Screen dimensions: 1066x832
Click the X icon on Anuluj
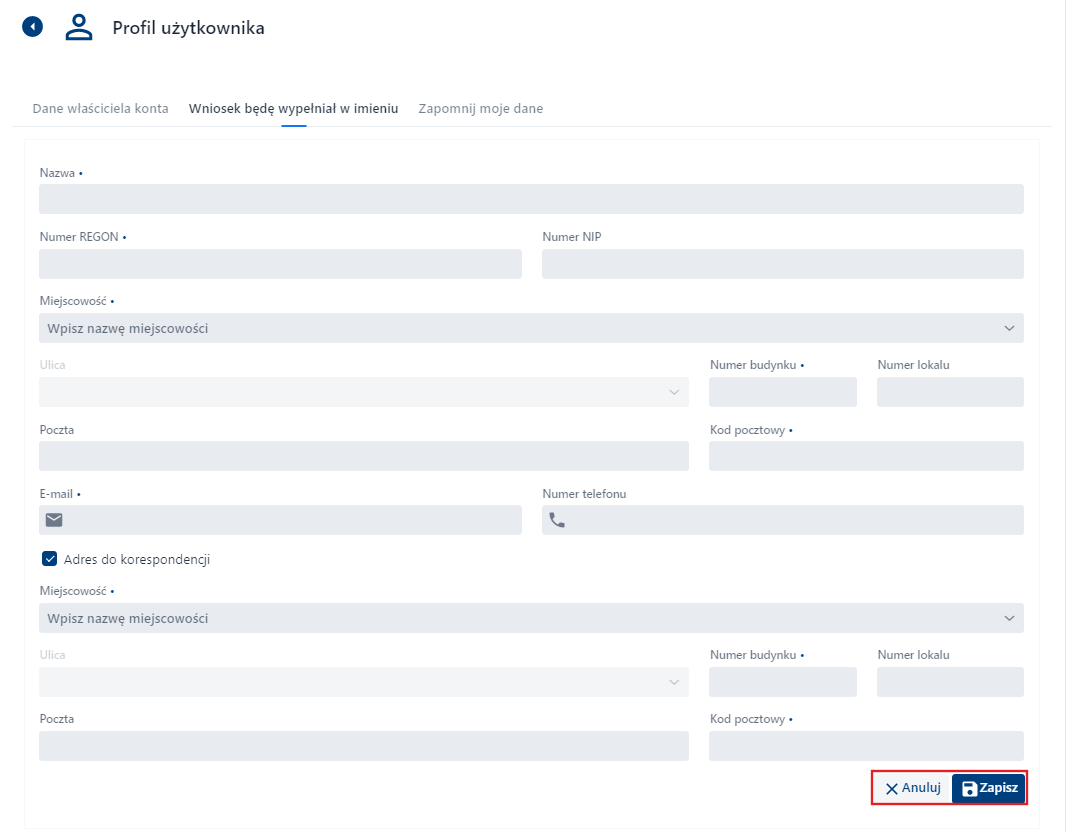coord(891,789)
